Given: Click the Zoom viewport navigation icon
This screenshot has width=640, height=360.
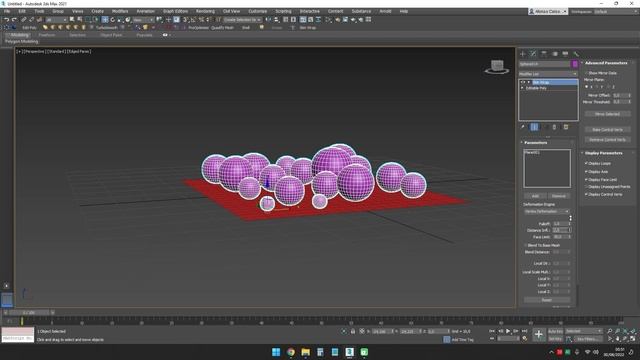Looking at the screenshot, I should 609,331.
